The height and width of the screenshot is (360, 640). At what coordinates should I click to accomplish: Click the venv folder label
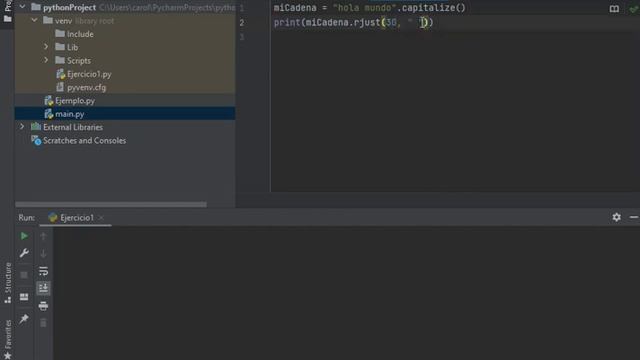[63, 20]
